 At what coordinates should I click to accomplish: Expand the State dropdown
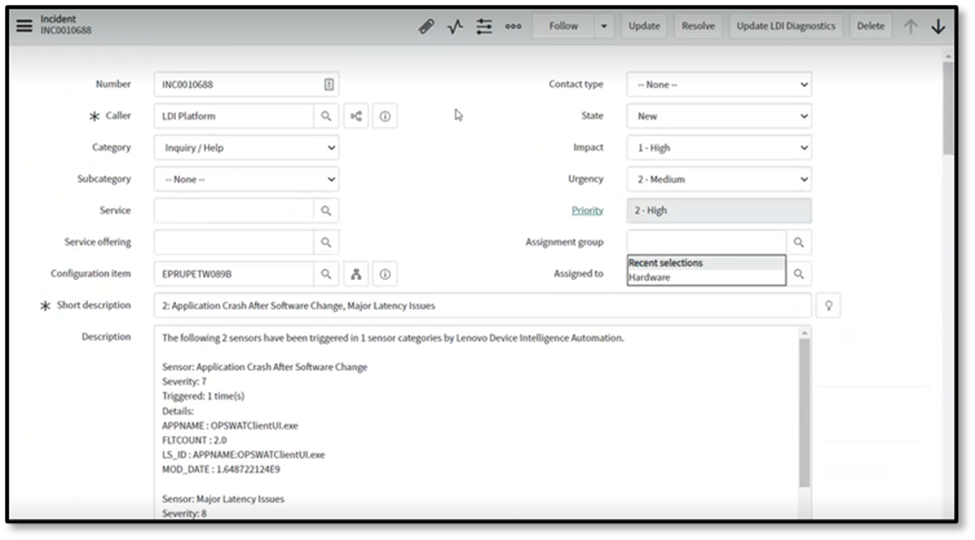(719, 116)
